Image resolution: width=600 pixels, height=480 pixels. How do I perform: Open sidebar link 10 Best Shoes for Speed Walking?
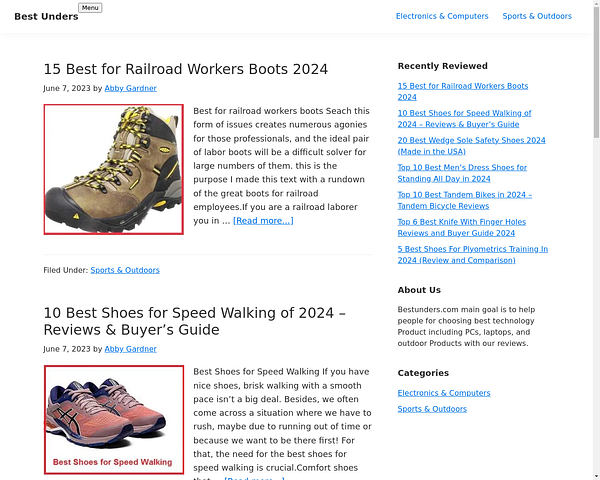point(464,119)
